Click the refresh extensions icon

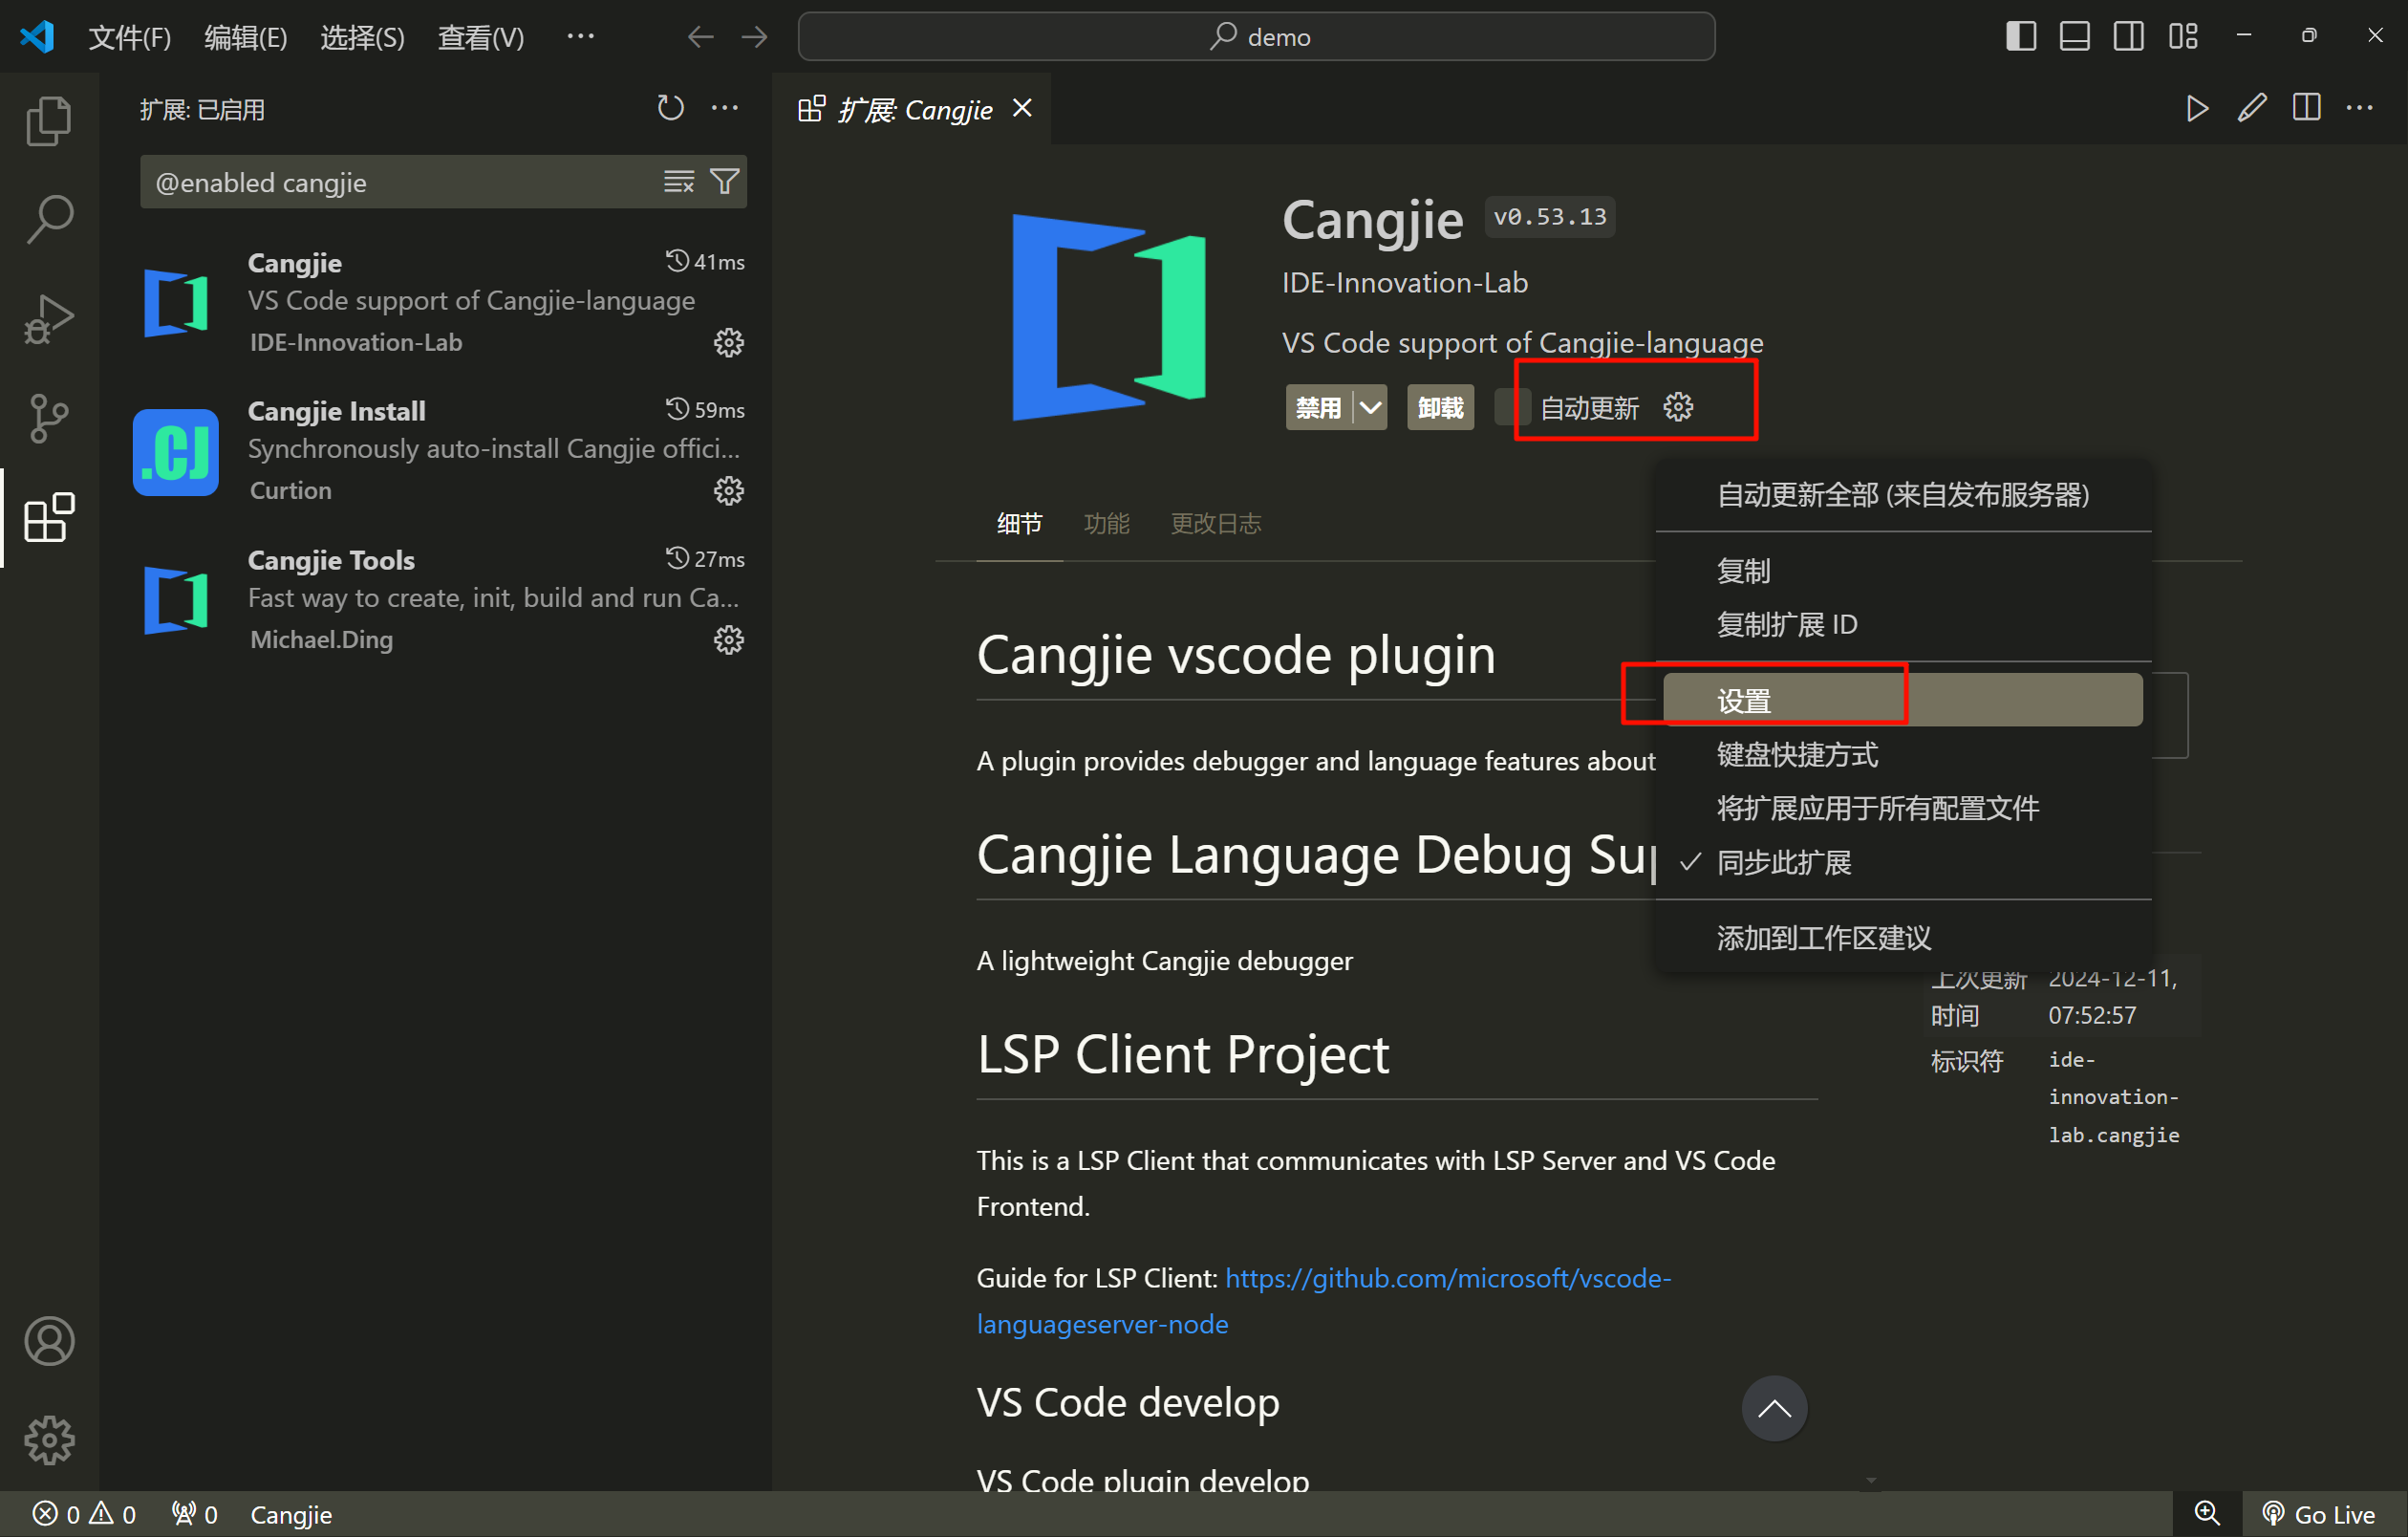click(x=670, y=108)
